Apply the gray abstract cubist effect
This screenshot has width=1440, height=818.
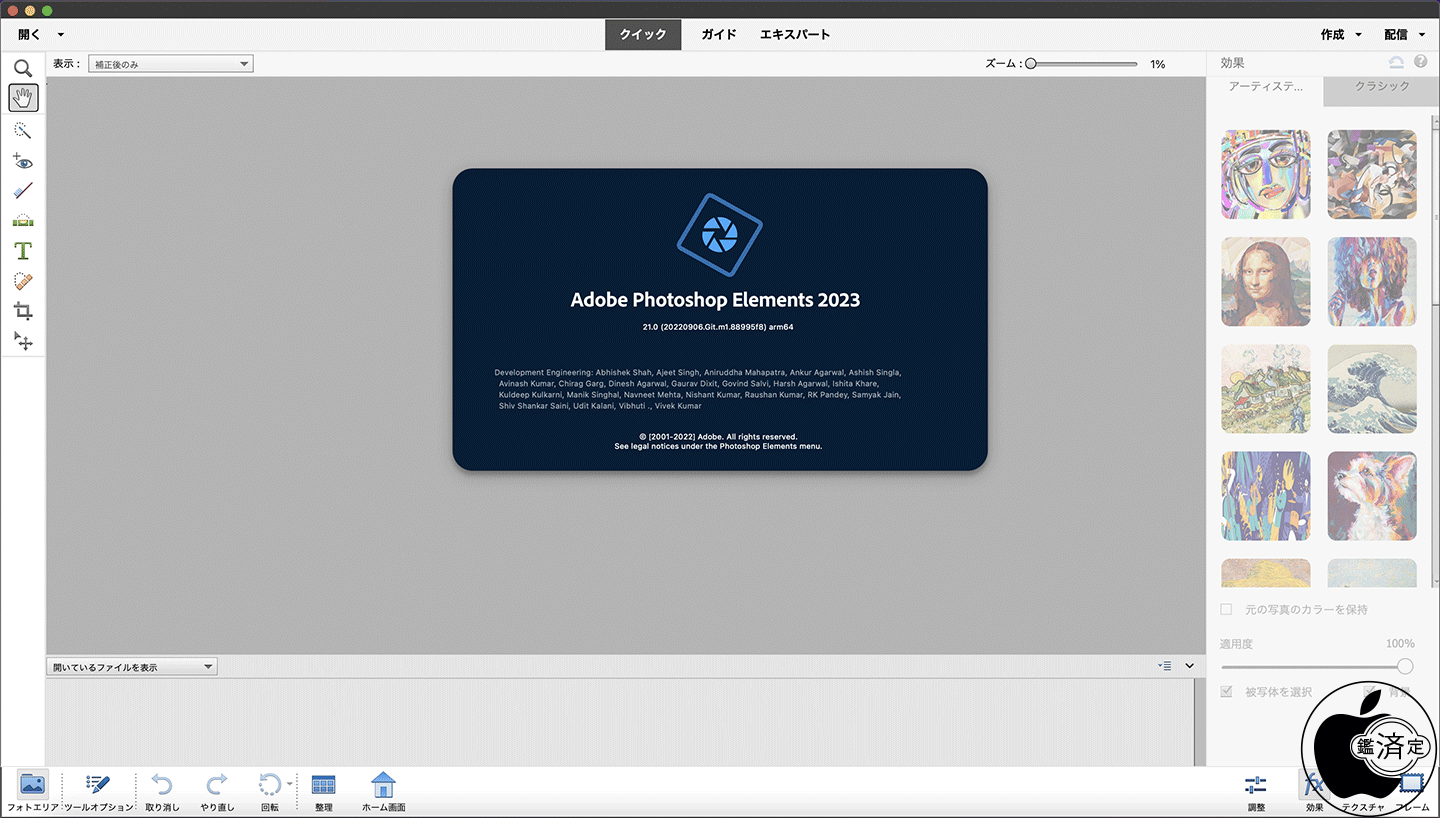click(x=1372, y=174)
